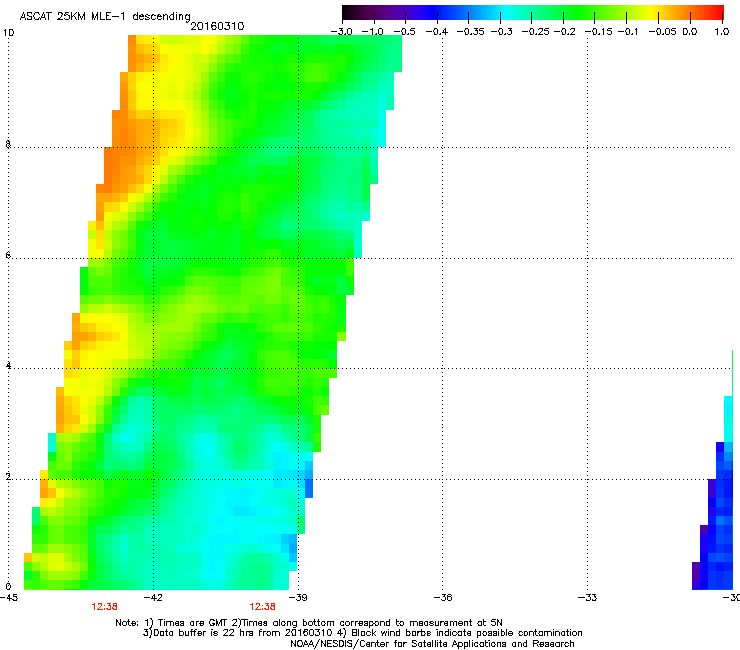Click the color bar label 0.0
Viewport: 740px width, 650px height.
point(690,32)
